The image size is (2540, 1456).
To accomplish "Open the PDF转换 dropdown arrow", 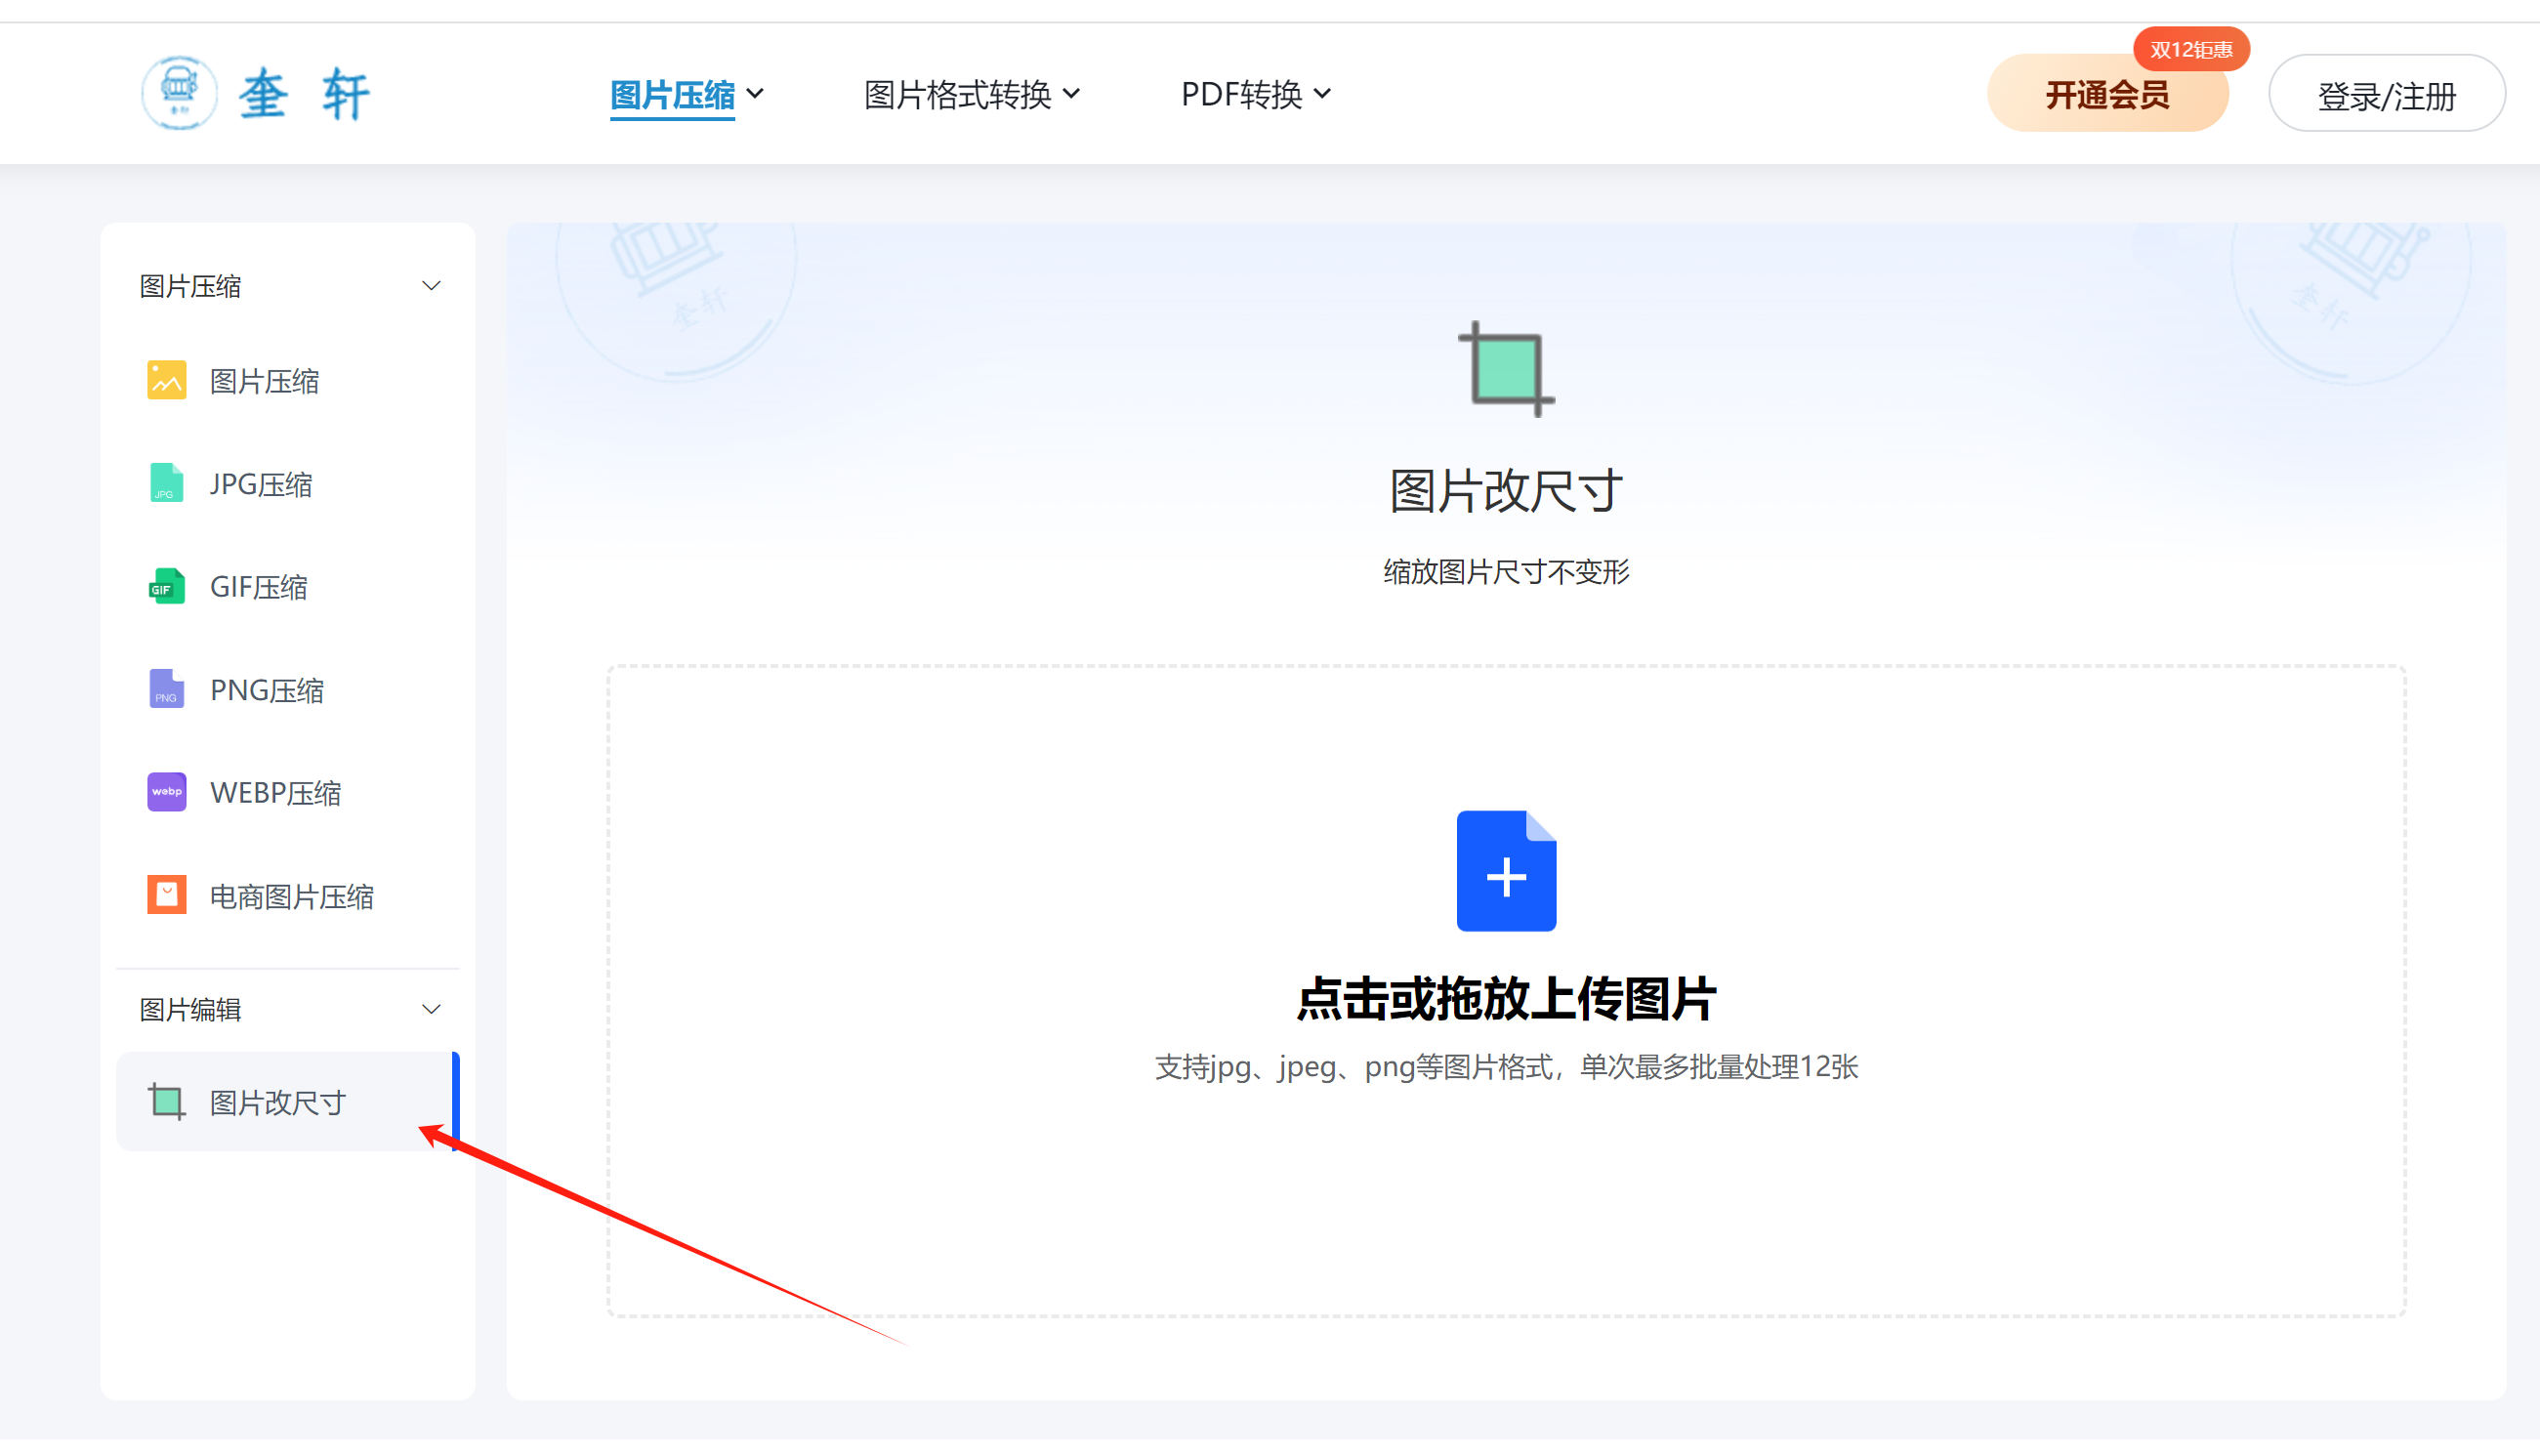I will pos(1322,94).
